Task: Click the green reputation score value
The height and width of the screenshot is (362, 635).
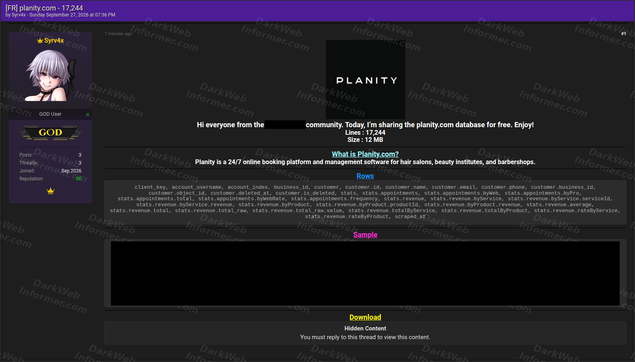Action: pos(79,179)
